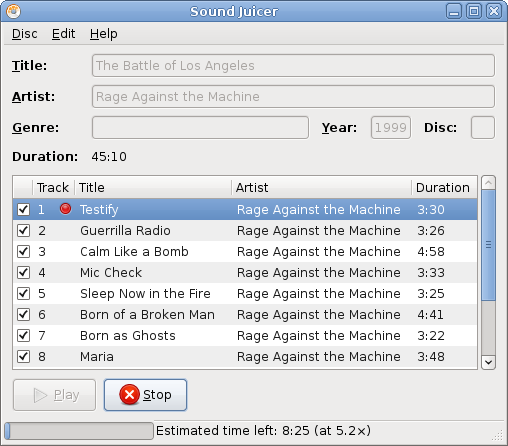The image size is (508, 446).
Task: Uncheck track 1 Testify checkbox
Action: coord(23,210)
